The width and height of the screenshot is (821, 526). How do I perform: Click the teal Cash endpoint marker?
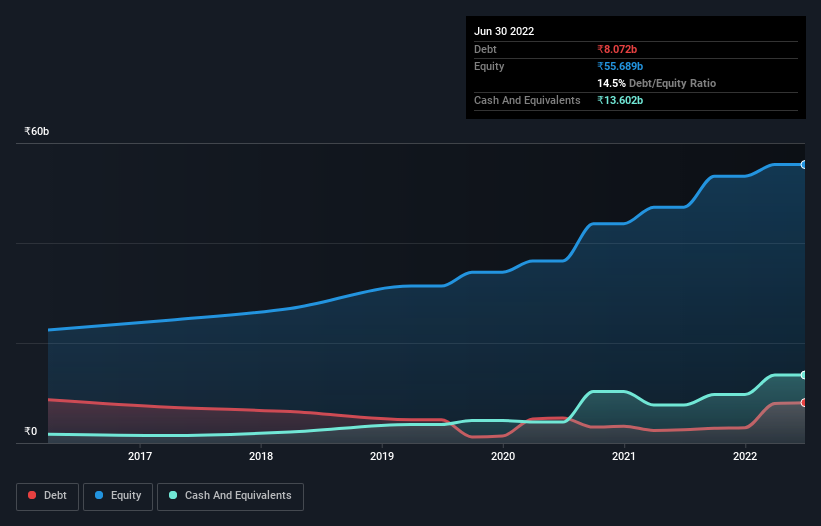click(804, 375)
